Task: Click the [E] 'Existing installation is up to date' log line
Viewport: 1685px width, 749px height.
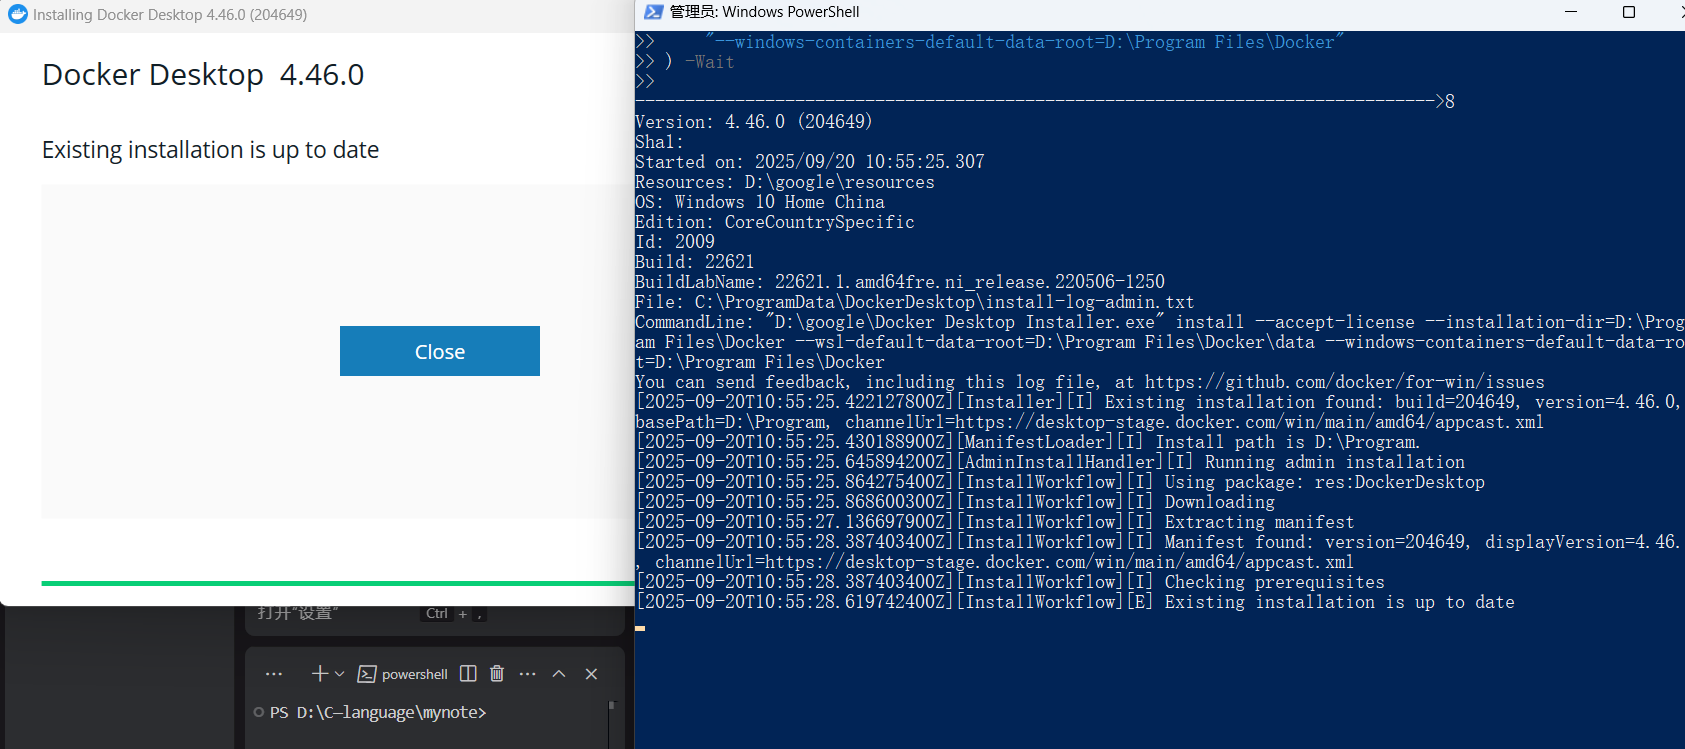Action: point(1075,602)
